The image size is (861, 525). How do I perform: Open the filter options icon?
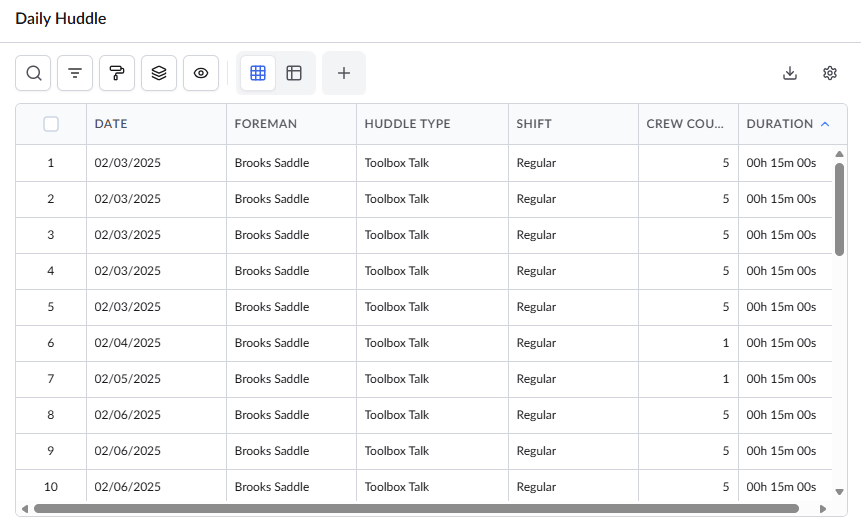point(75,73)
